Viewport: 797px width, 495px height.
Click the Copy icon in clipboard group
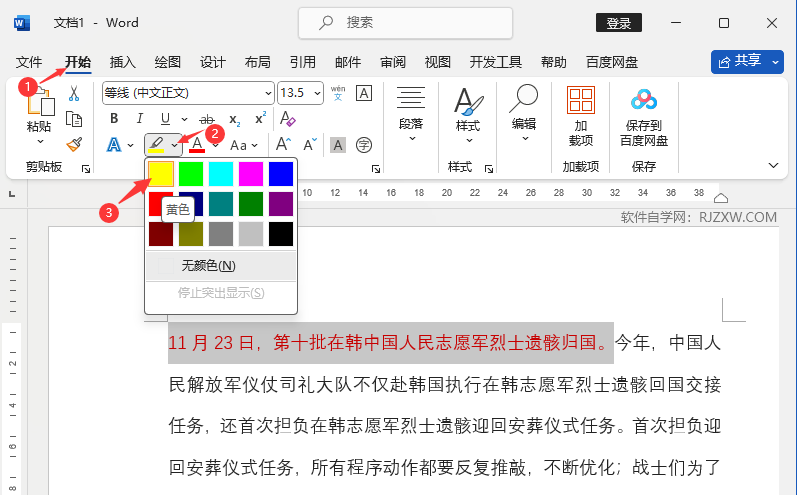74,119
